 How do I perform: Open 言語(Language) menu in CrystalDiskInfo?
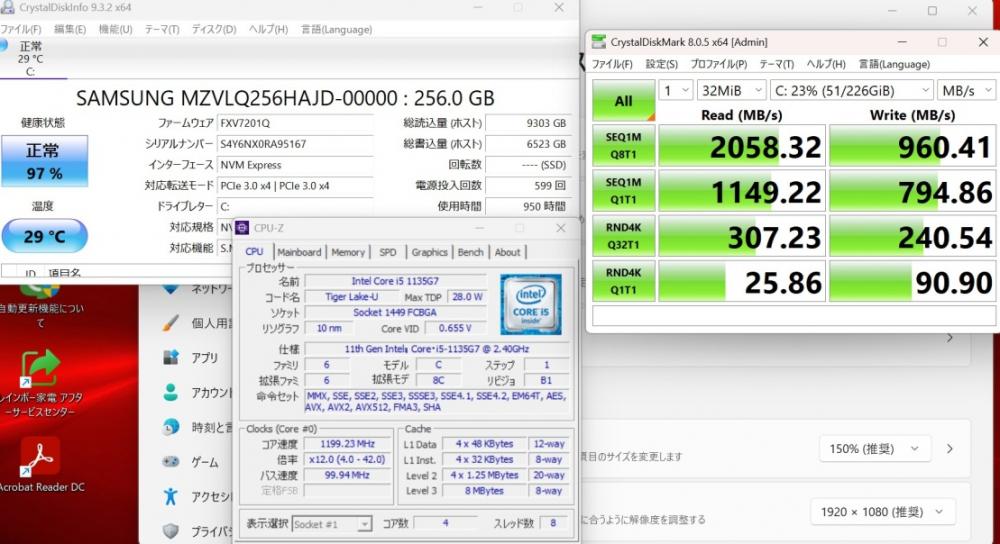pos(336,29)
